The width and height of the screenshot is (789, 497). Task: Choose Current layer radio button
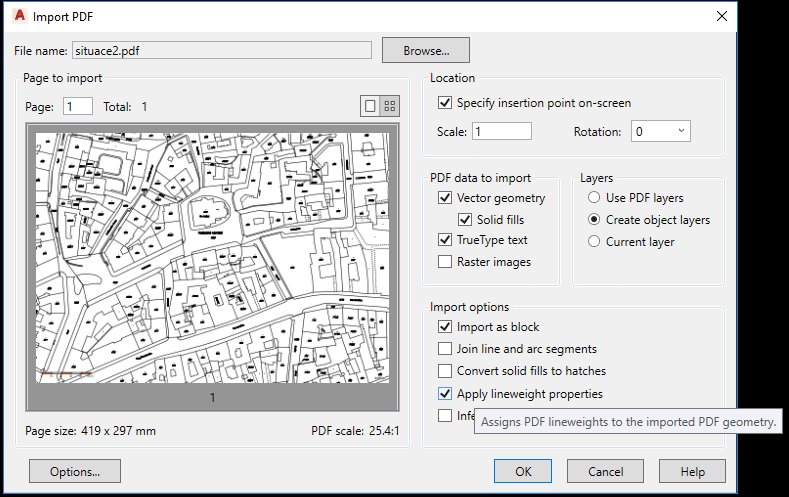[x=594, y=242]
